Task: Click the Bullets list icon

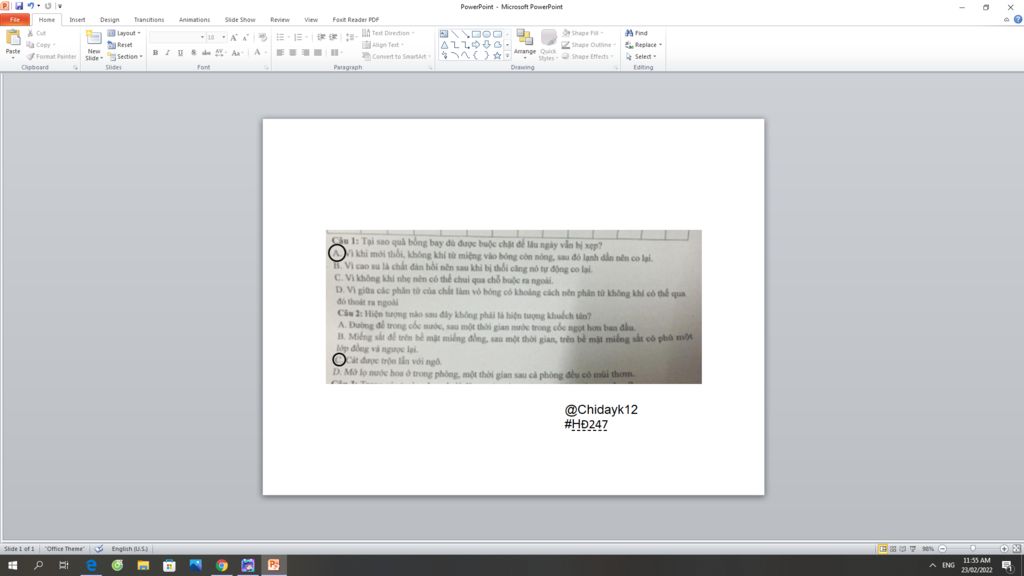Action: tap(281, 37)
